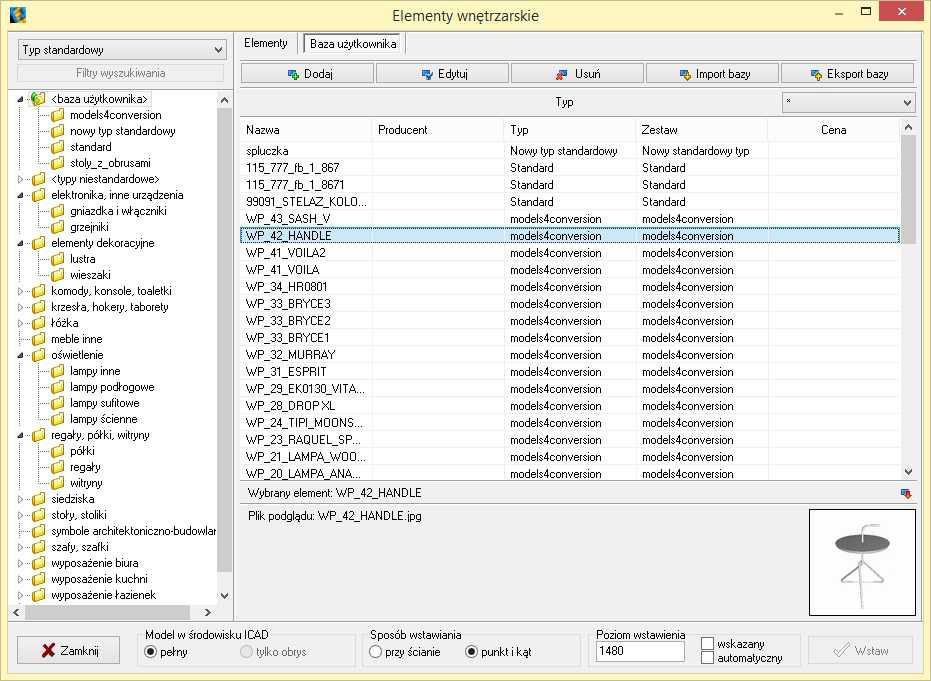Select the szafy, szafki tree item
Viewport: 931px width, 681px height.
[80, 547]
